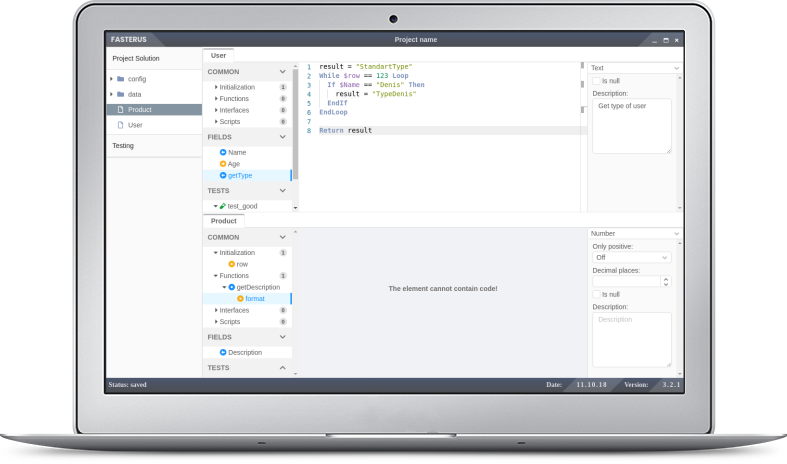Click the orange Age field icon

(223, 164)
